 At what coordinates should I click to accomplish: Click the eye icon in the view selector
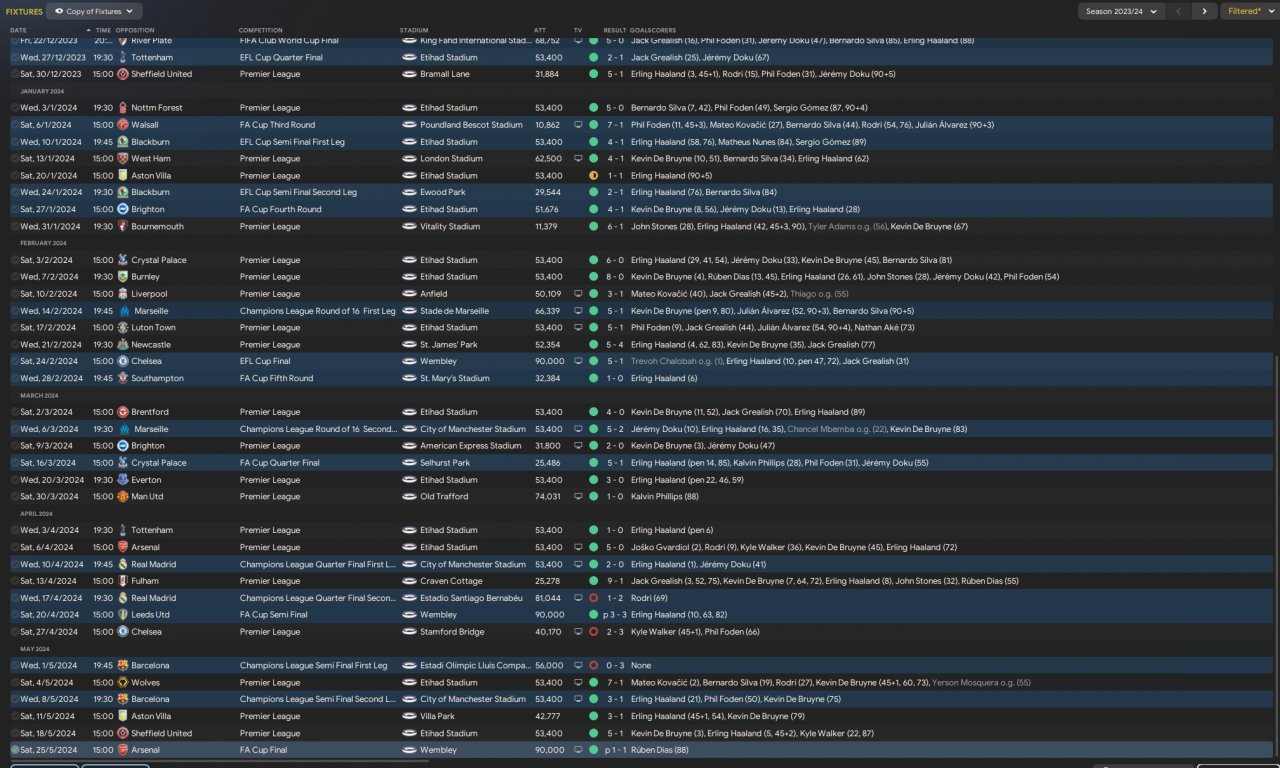click(58, 11)
